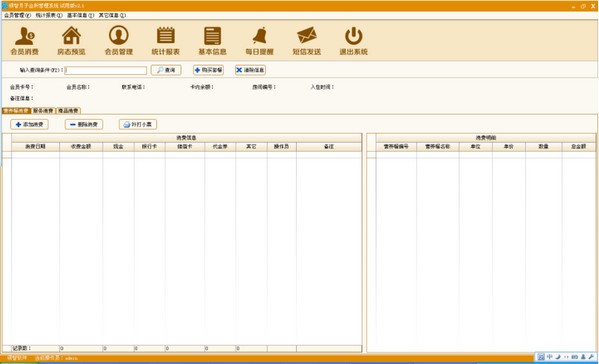This screenshot has width=599, height=364.
Task: Click the 添加消费 add consumption button
Action: 29,125
